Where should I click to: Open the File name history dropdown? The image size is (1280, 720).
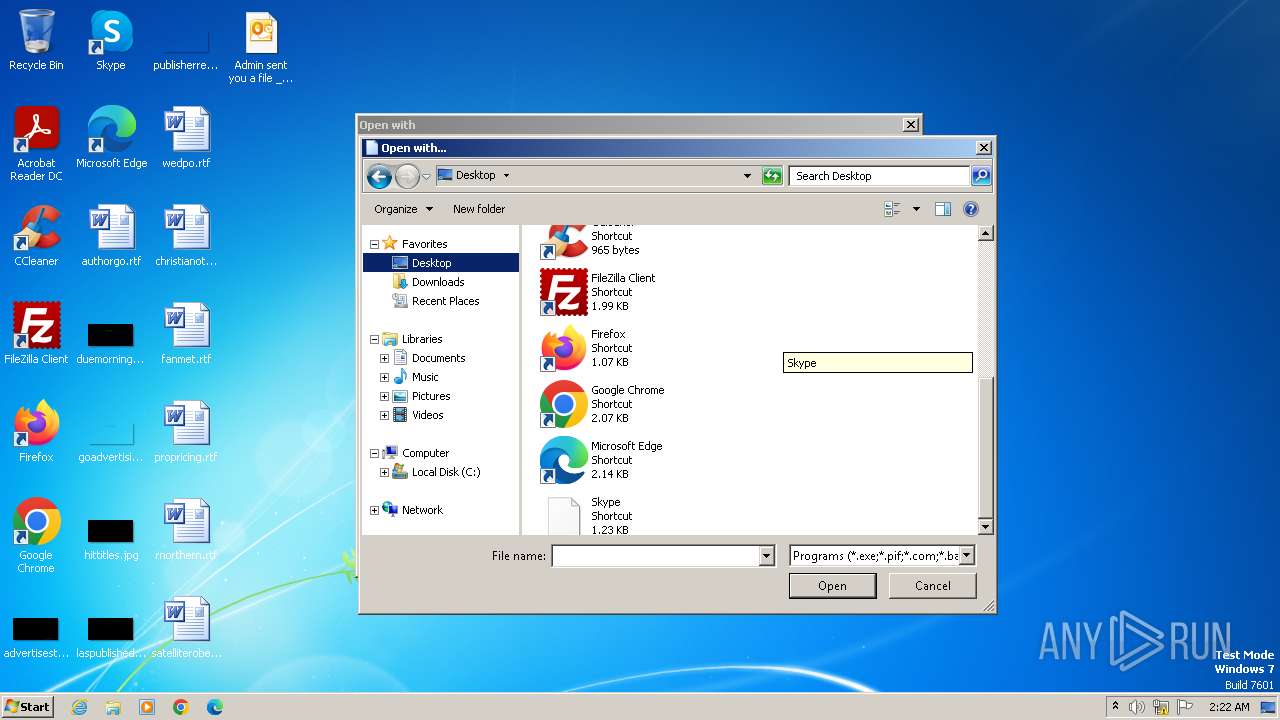[767, 556]
